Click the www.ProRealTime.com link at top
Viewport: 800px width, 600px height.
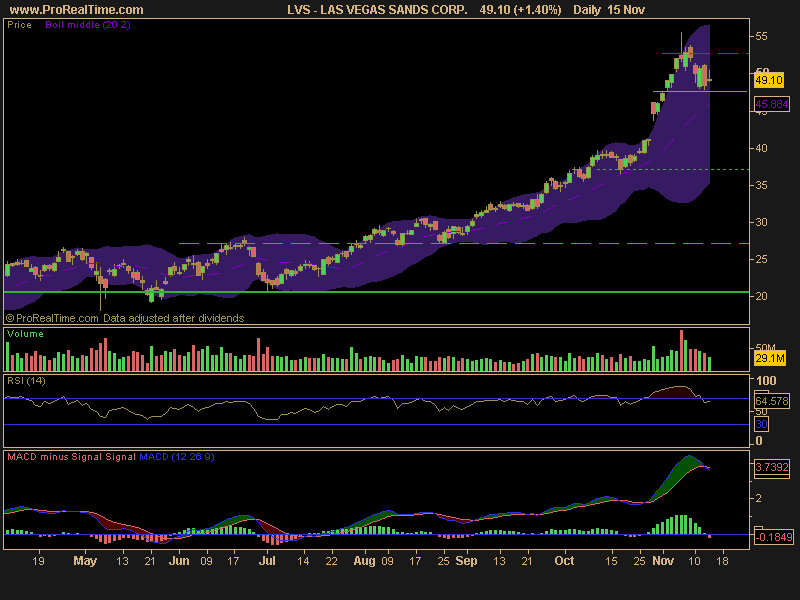(x=77, y=10)
